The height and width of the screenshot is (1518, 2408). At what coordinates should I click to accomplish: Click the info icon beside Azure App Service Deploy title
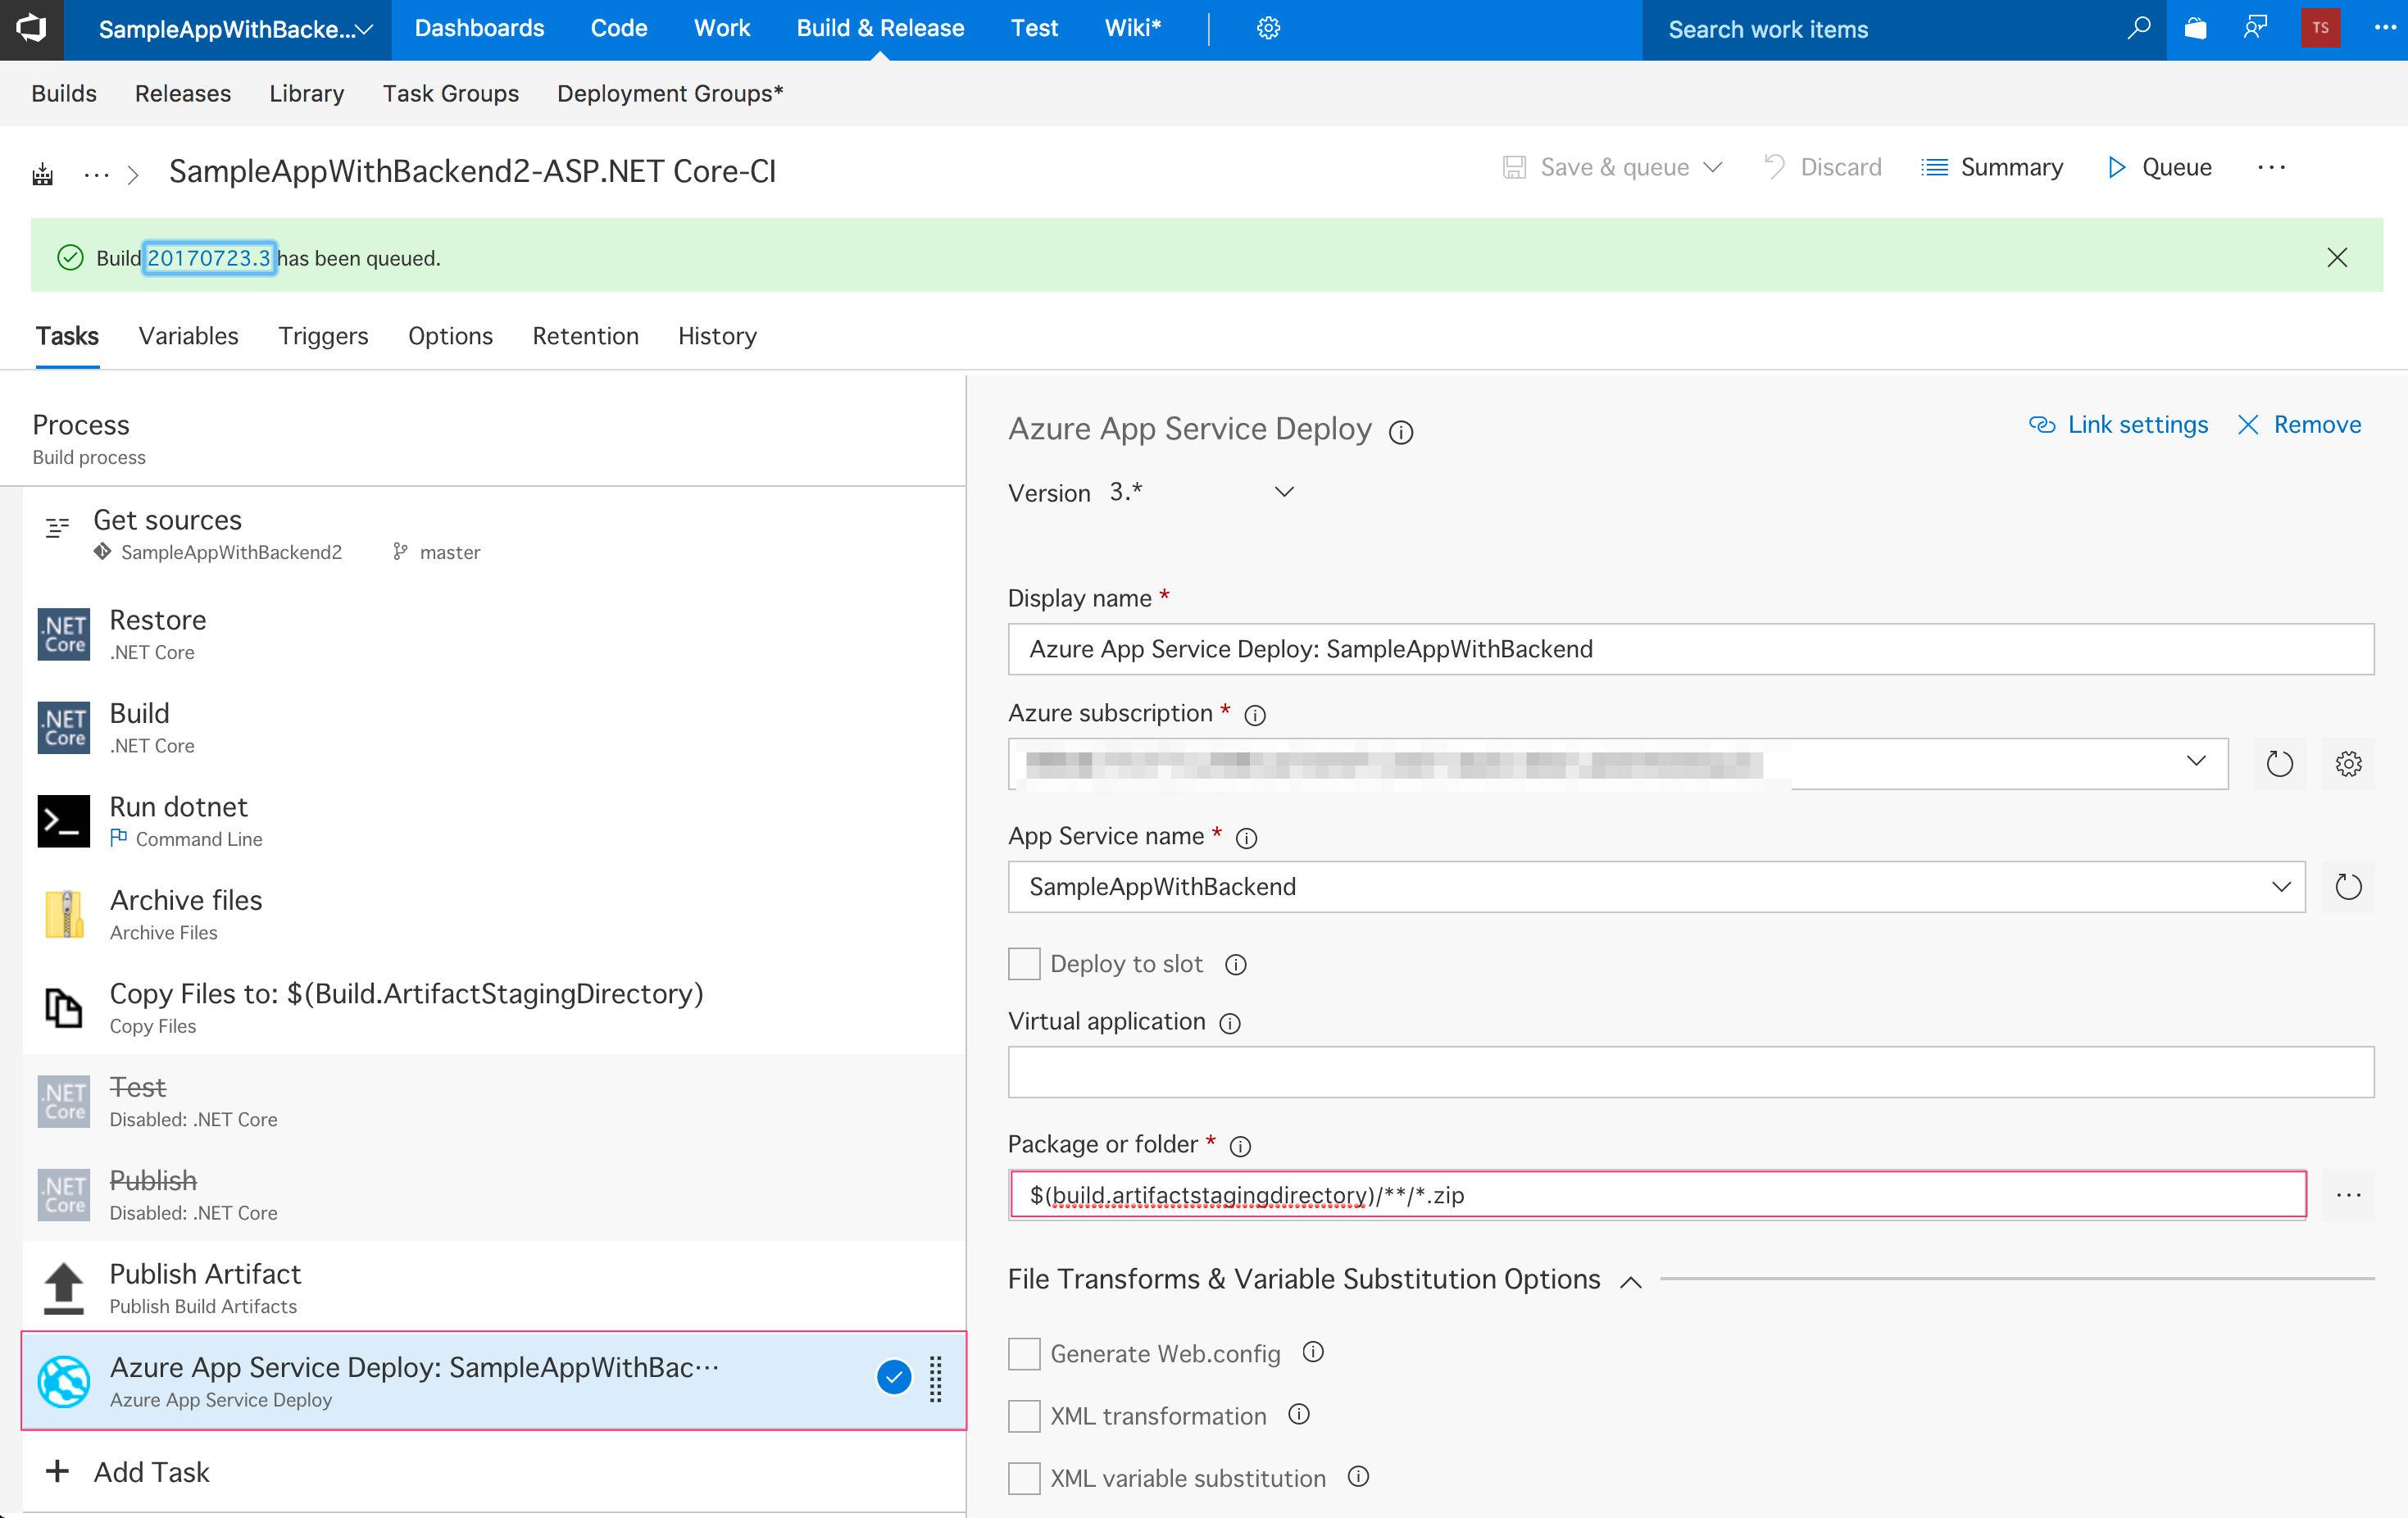coord(1400,432)
